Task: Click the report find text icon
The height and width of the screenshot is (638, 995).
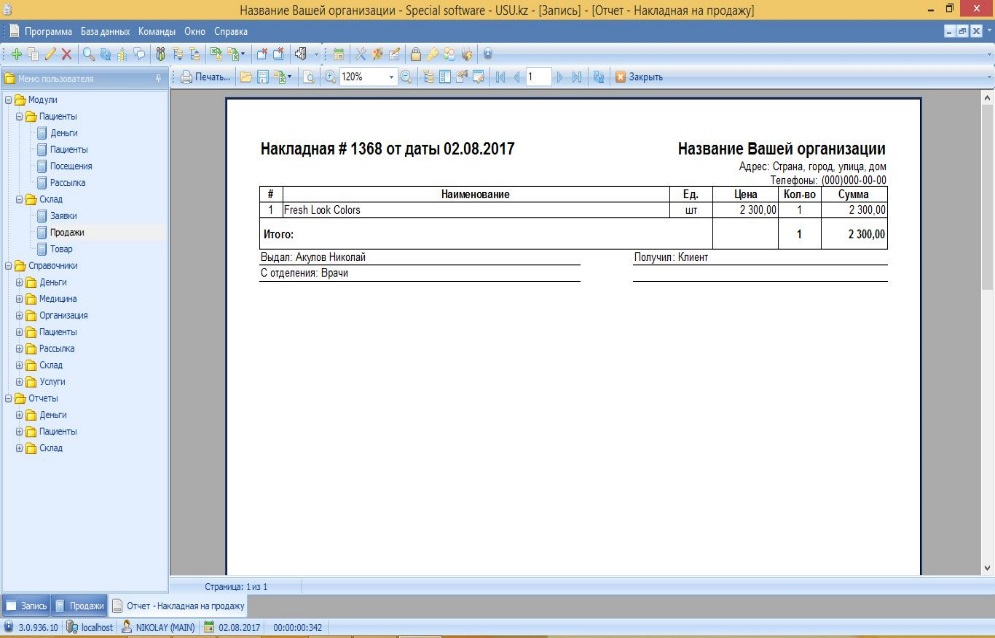Action: click(x=308, y=77)
